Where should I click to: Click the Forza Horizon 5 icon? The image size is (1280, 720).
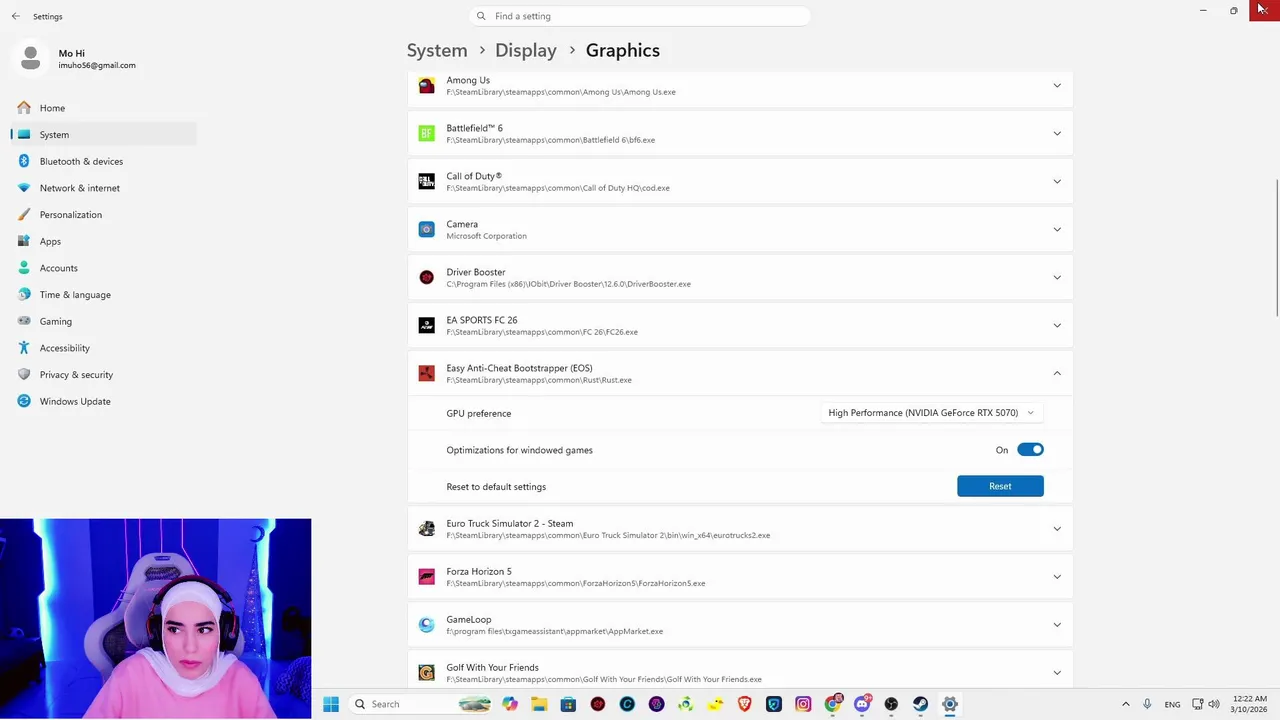(x=427, y=577)
